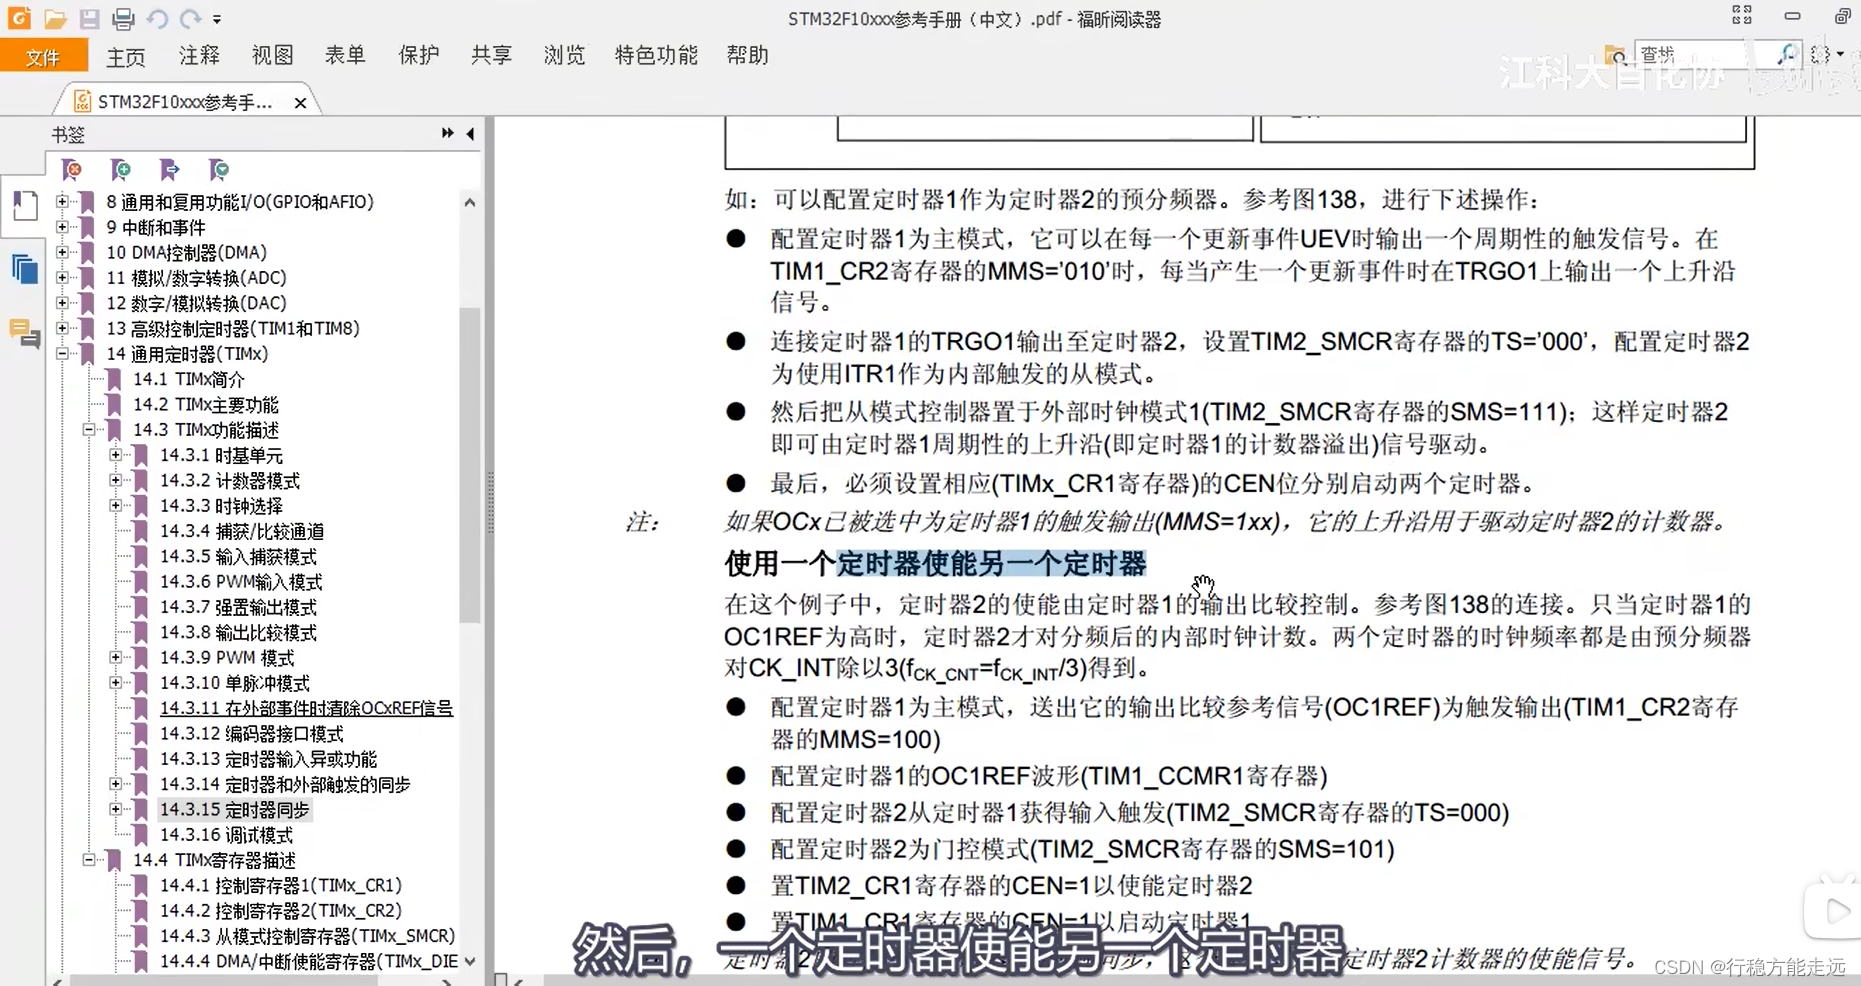
Task: Print the PDF using the printer icon
Action: pyautogui.click(x=123, y=19)
